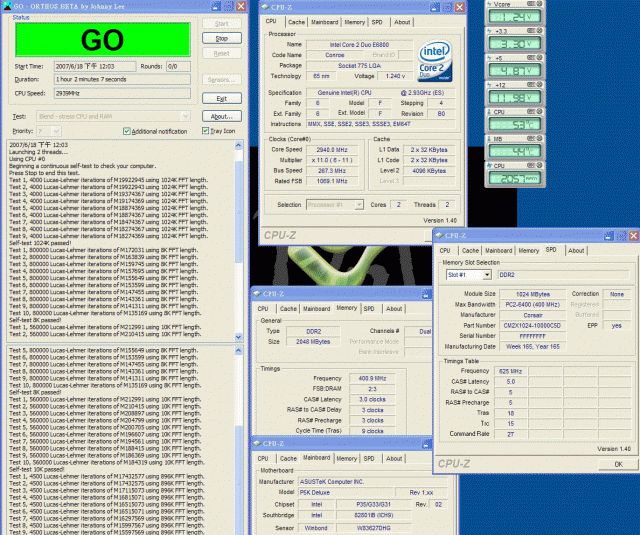Click the rectangular icon on the +12 monitor header
The height and width of the screenshot is (535, 640).
531,84
